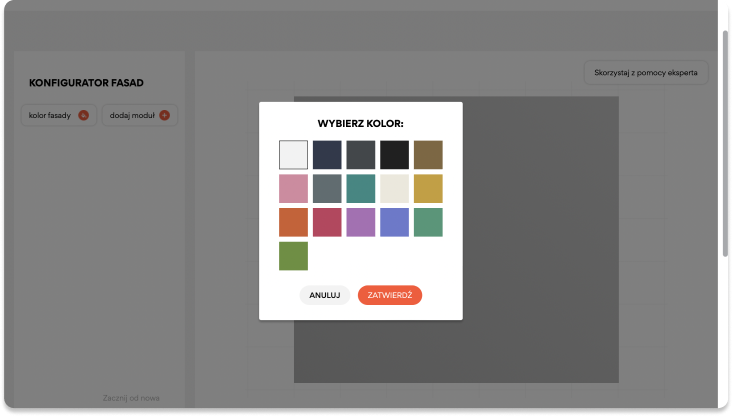
Task: Pick the periwinkle blue color swatch
Action: pos(394,222)
